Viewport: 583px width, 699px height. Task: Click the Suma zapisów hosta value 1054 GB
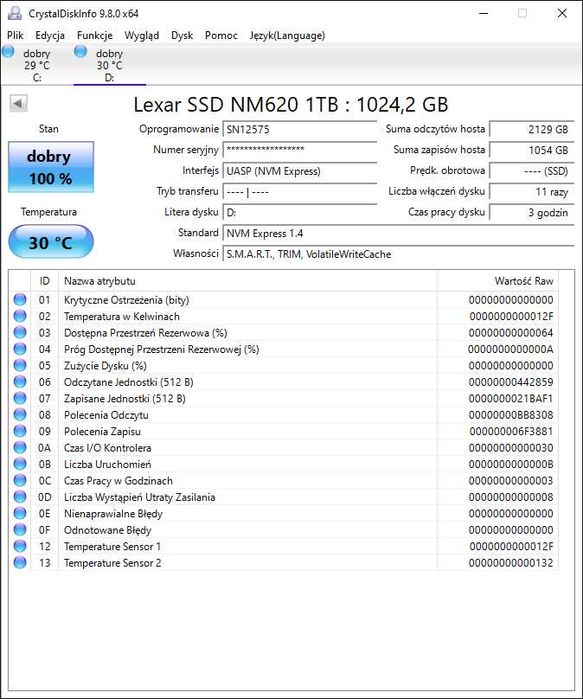click(532, 150)
